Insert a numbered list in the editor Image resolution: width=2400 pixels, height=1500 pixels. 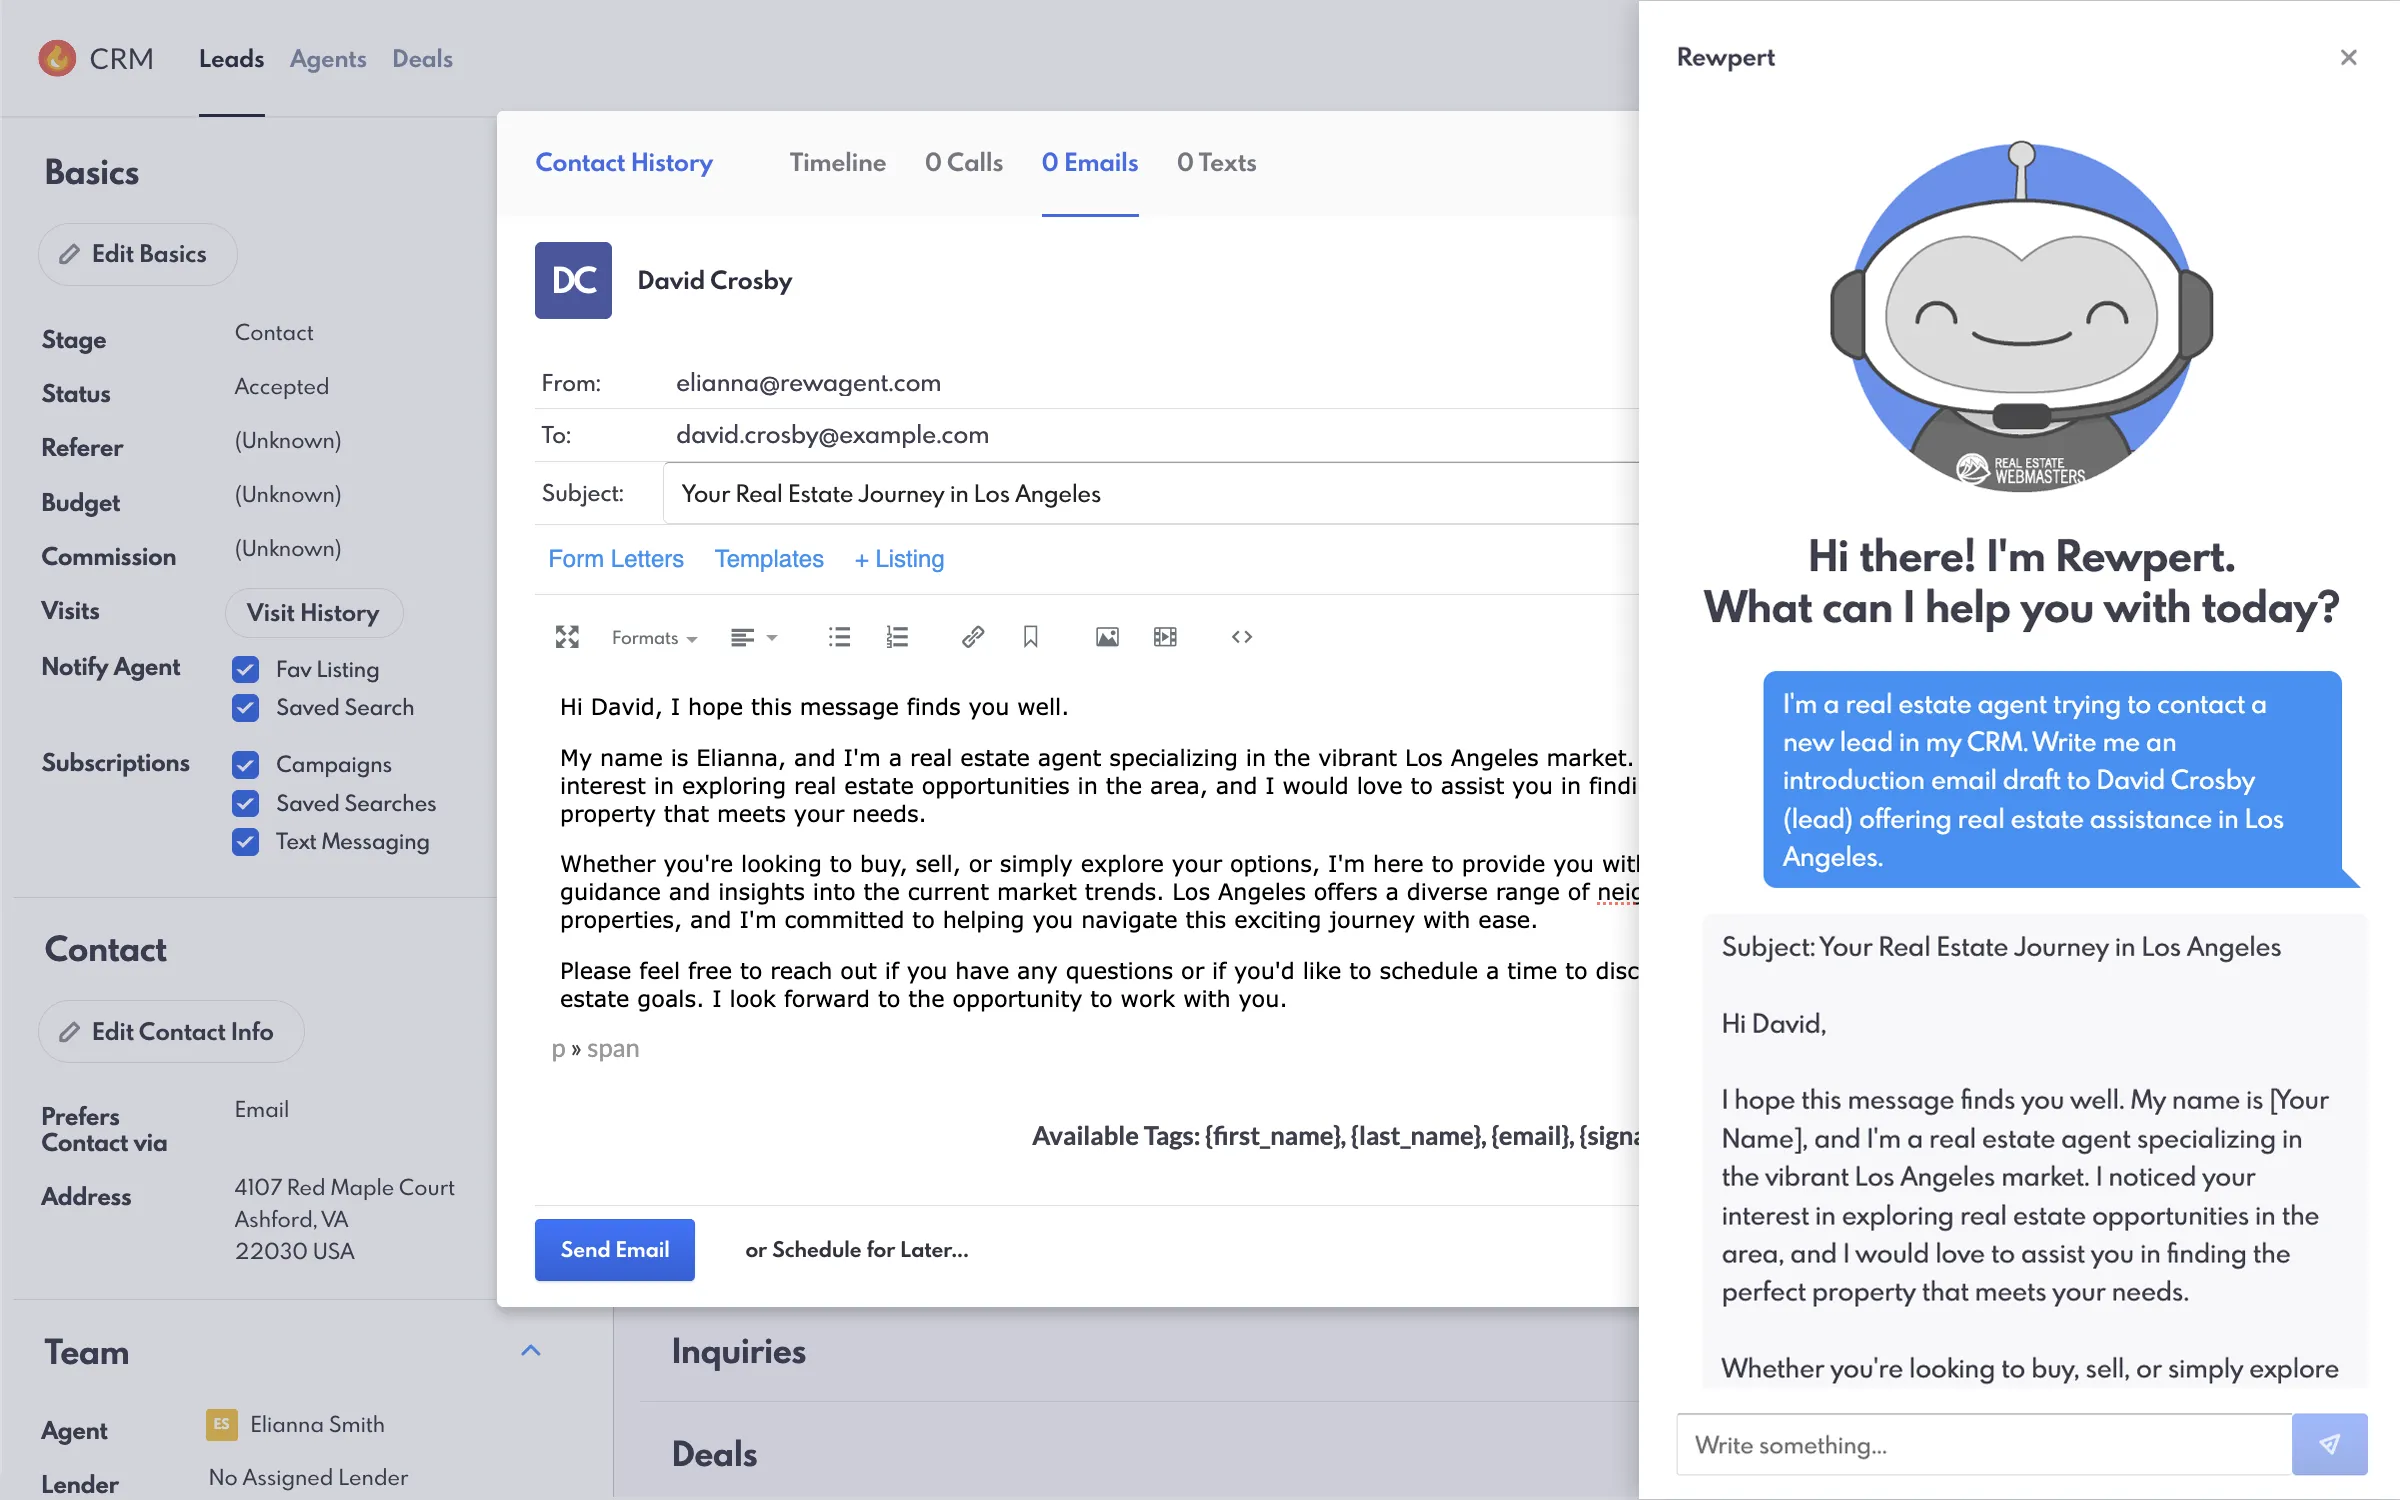pyautogui.click(x=897, y=637)
